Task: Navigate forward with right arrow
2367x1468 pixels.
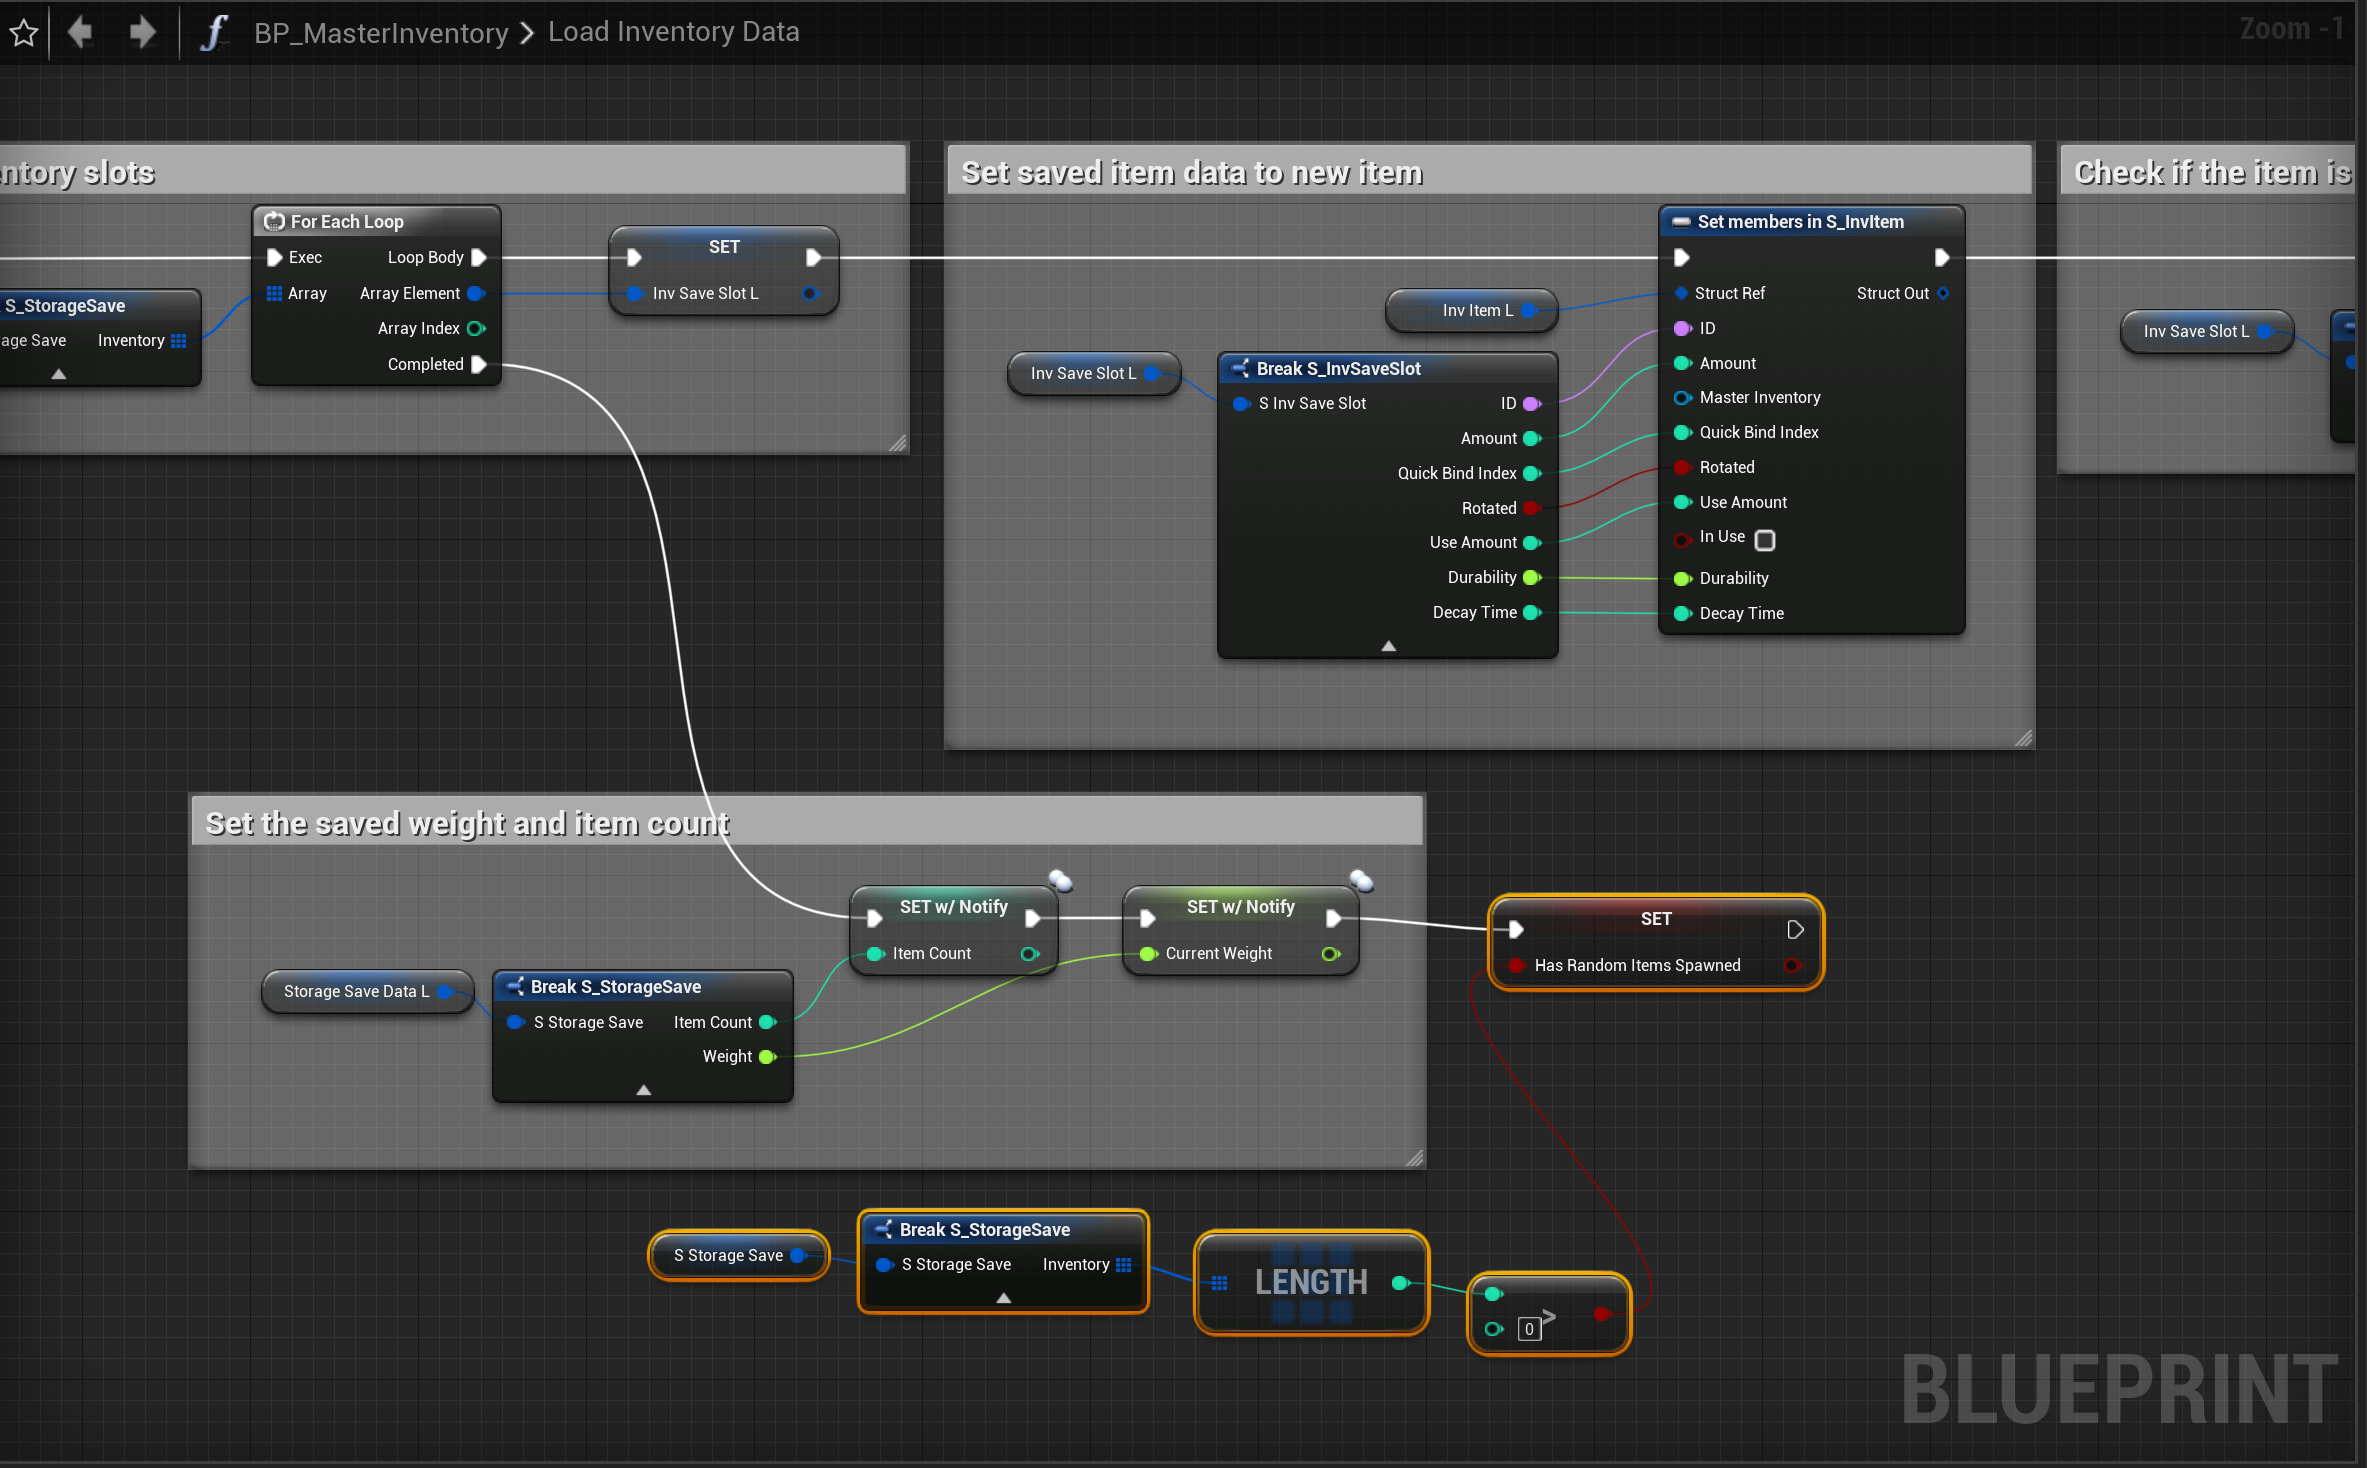Action: click(142, 32)
